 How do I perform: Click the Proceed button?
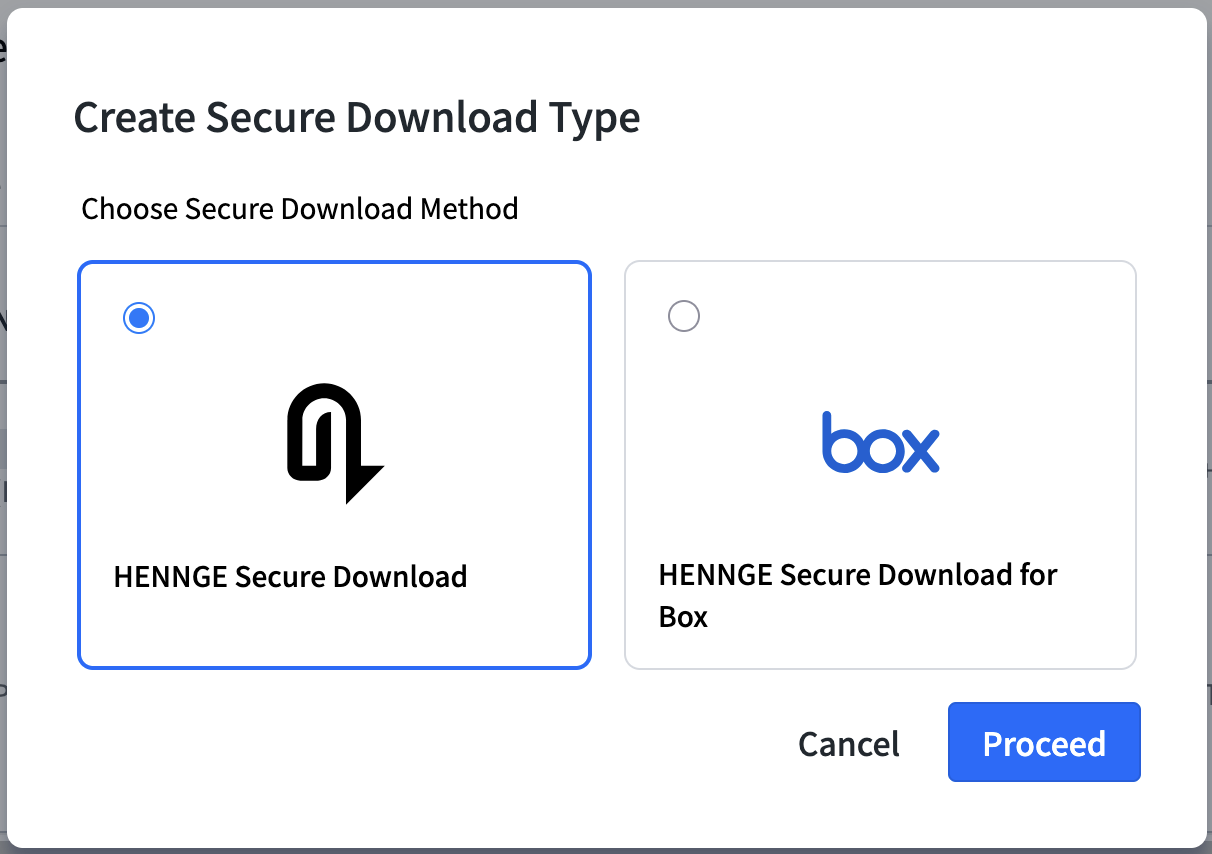pos(1044,742)
